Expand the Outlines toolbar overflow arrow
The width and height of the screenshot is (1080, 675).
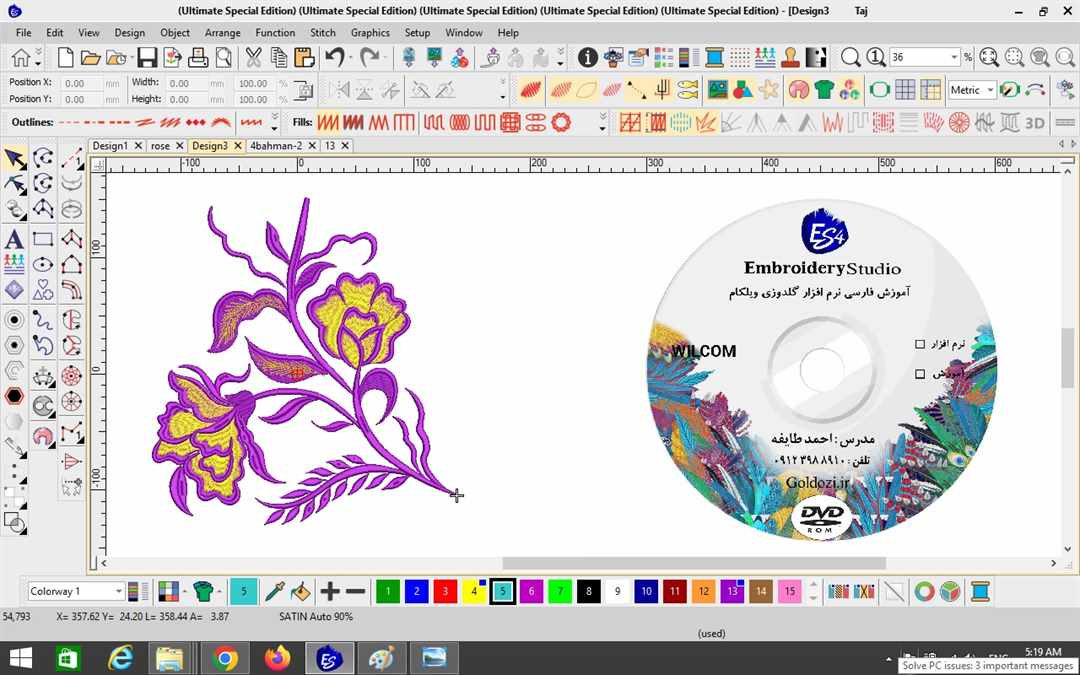275,123
